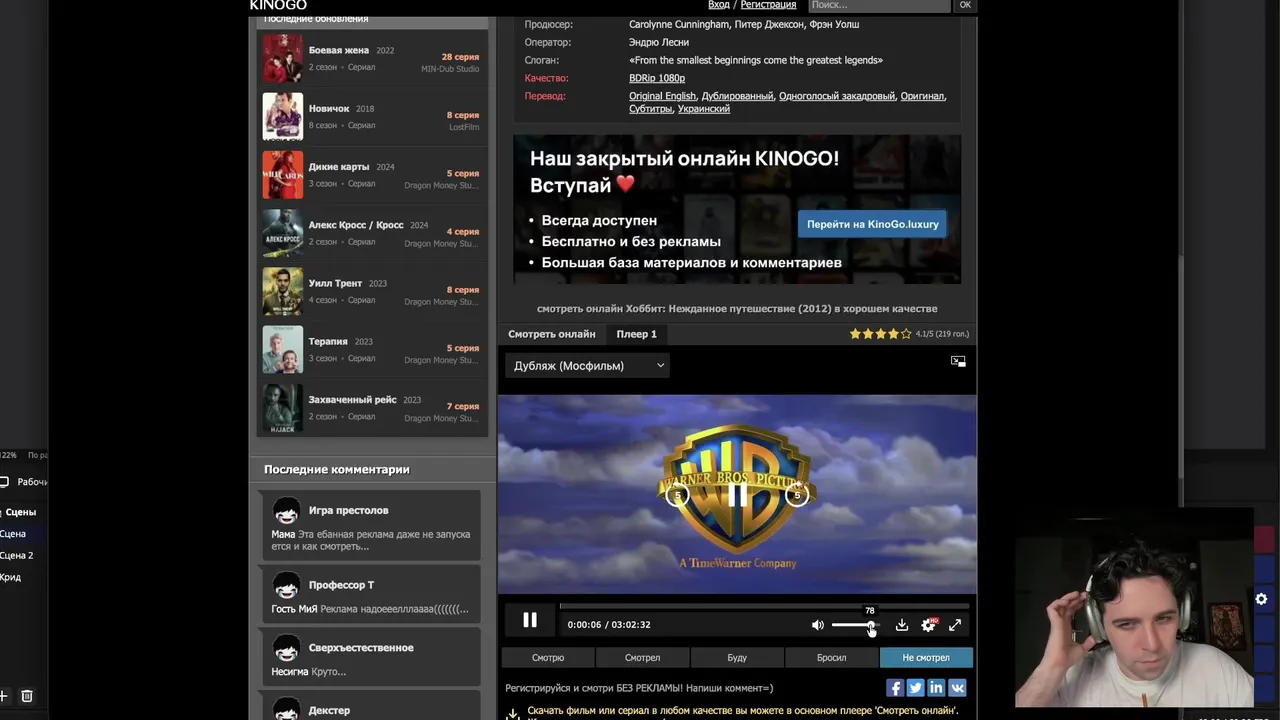The width and height of the screenshot is (1280, 720).
Task: Open Декстер comment title
Action: pyautogui.click(x=329, y=710)
